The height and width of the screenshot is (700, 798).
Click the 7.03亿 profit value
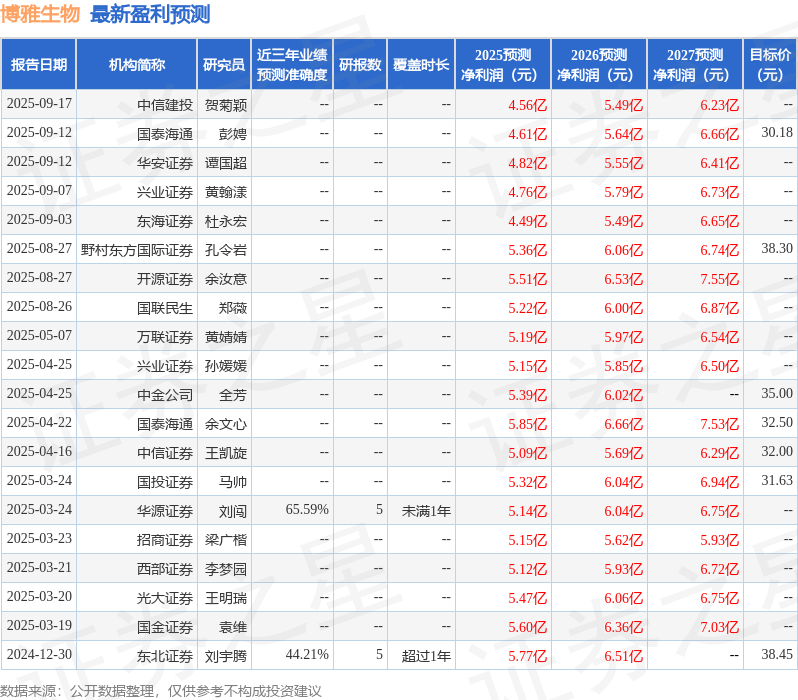pyautogui.click(x=719, y=627)
